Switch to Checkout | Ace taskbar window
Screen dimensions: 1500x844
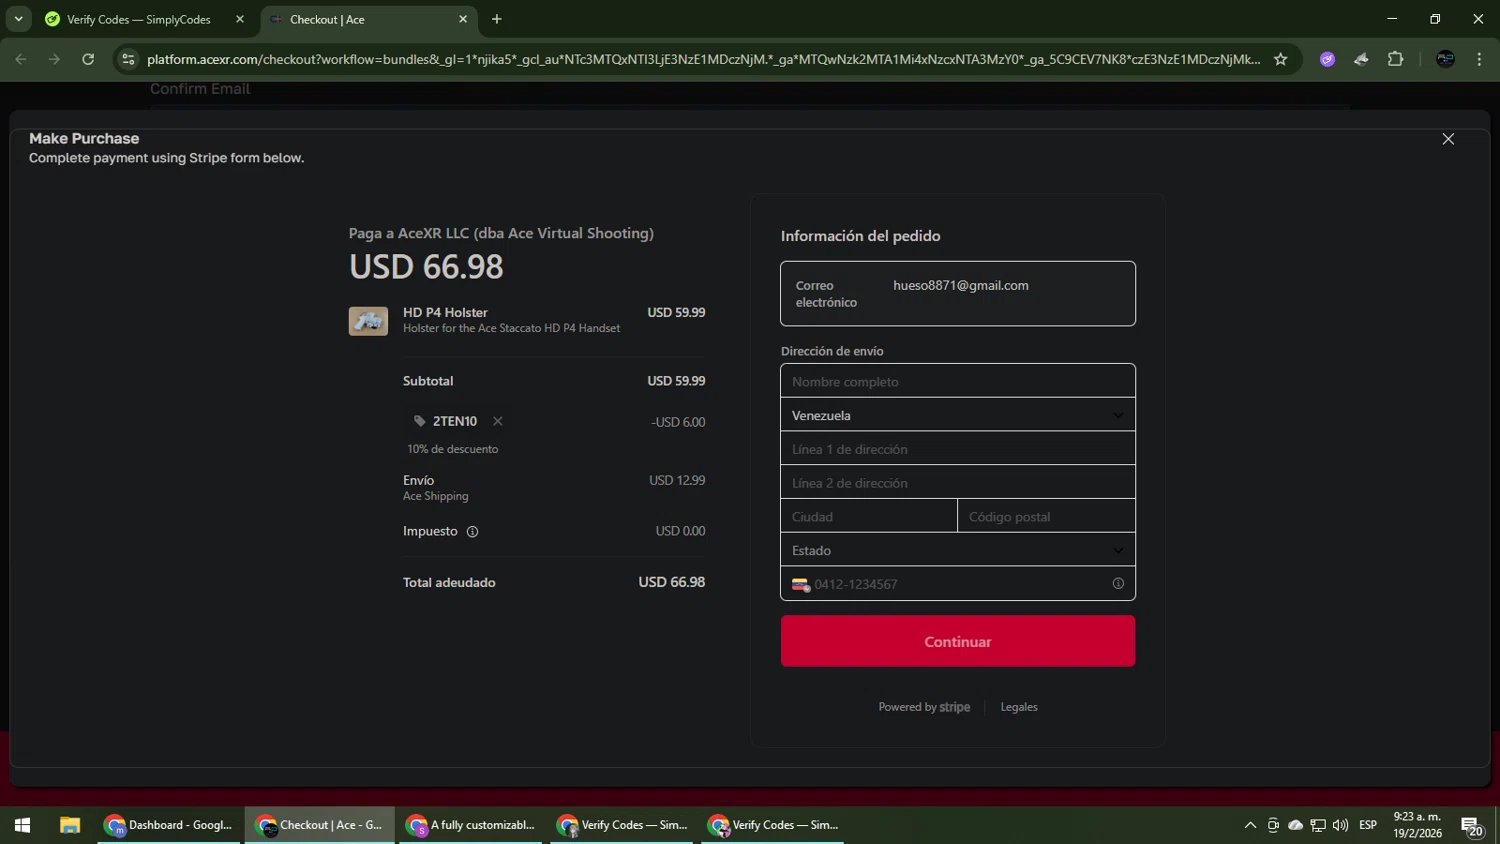point(320,825)
